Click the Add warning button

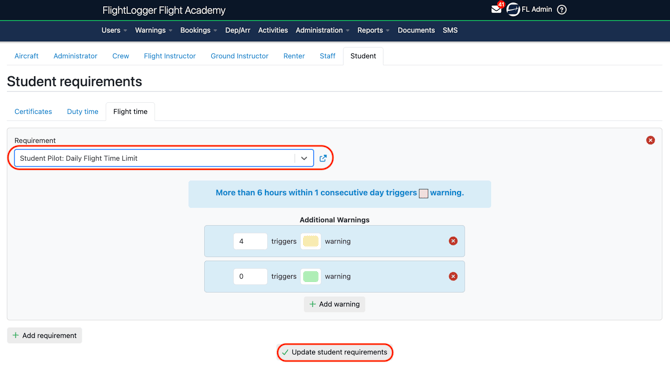point(335,304)
